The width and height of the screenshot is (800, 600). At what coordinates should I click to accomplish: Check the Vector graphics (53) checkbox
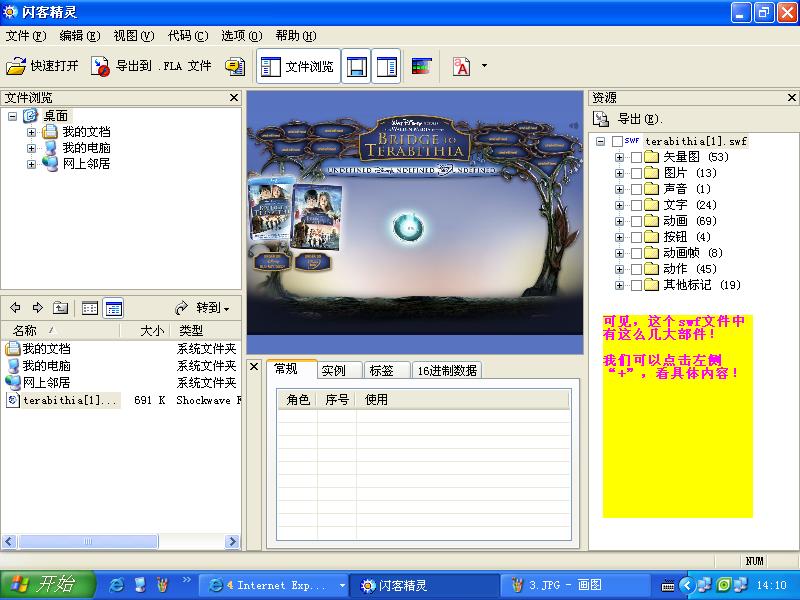pyautogui.click(x=636, y=157)
